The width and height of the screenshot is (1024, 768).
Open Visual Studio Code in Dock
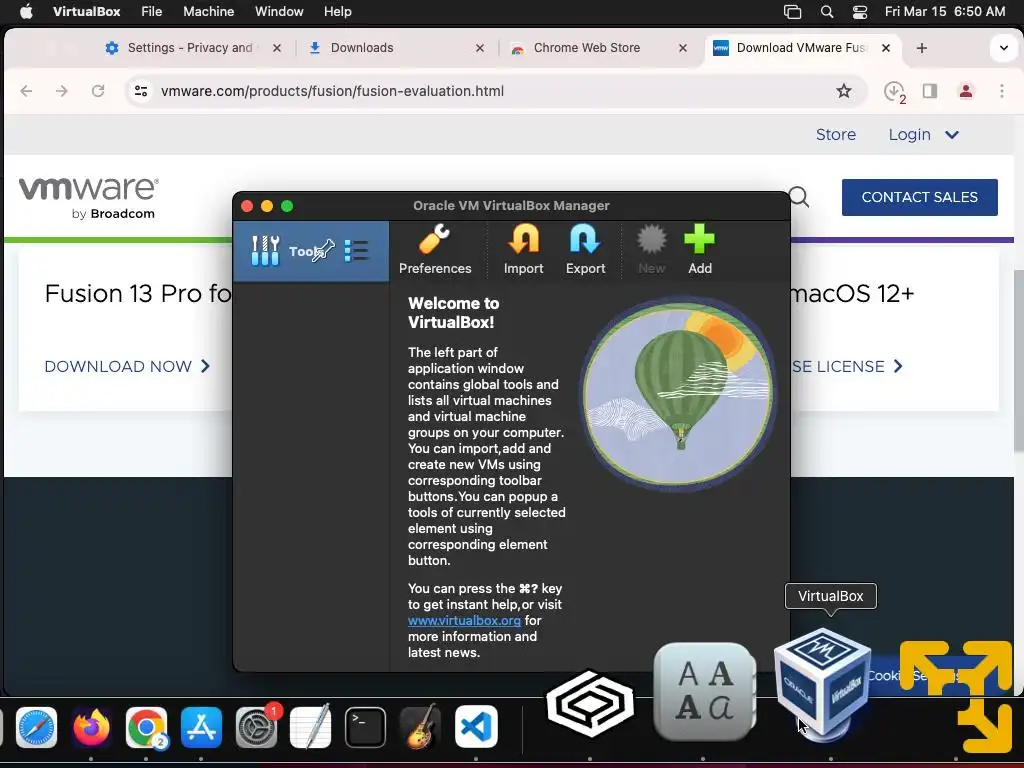tap(475, 727)
